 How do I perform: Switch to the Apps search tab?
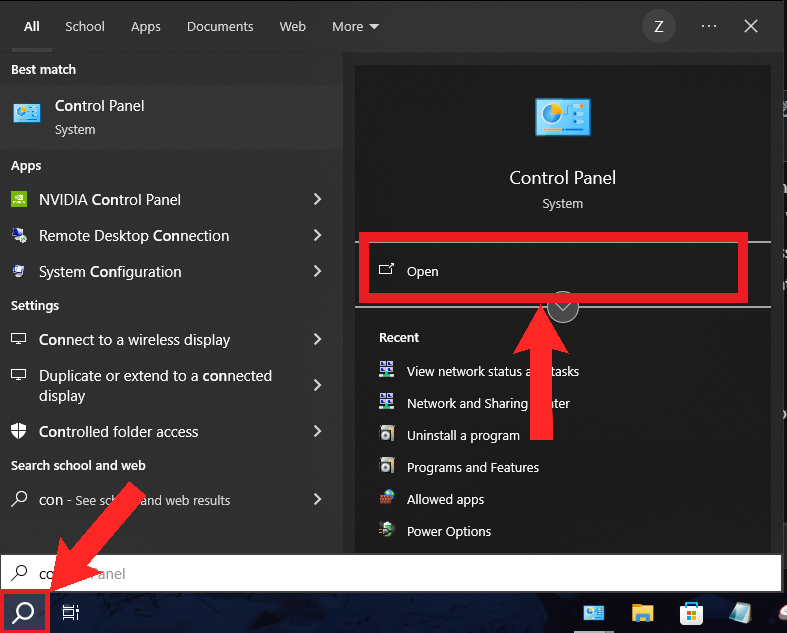146,27
